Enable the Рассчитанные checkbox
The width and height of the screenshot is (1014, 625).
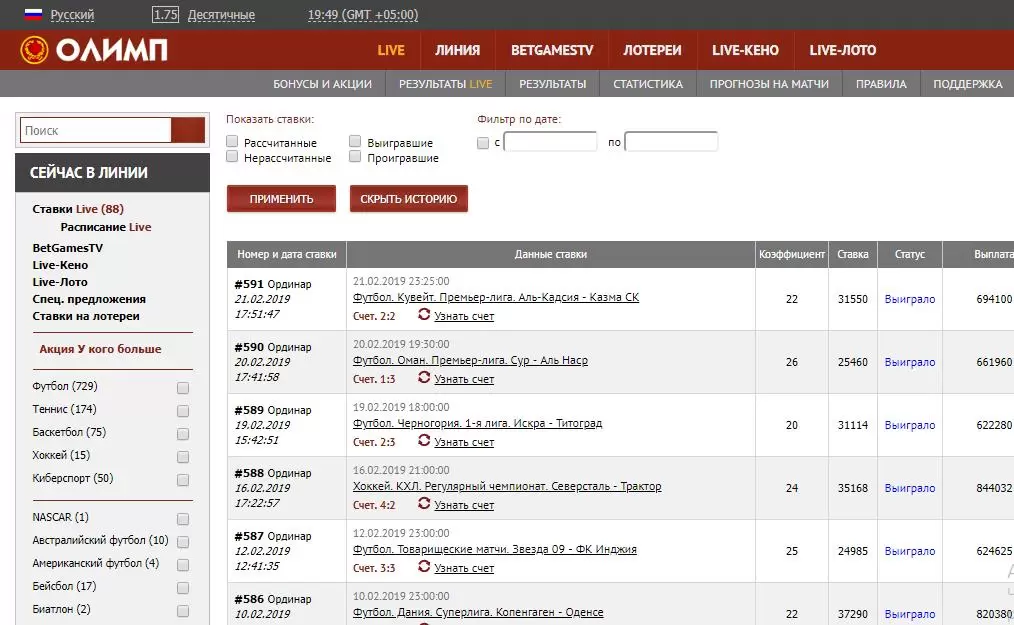pos(233,142)
